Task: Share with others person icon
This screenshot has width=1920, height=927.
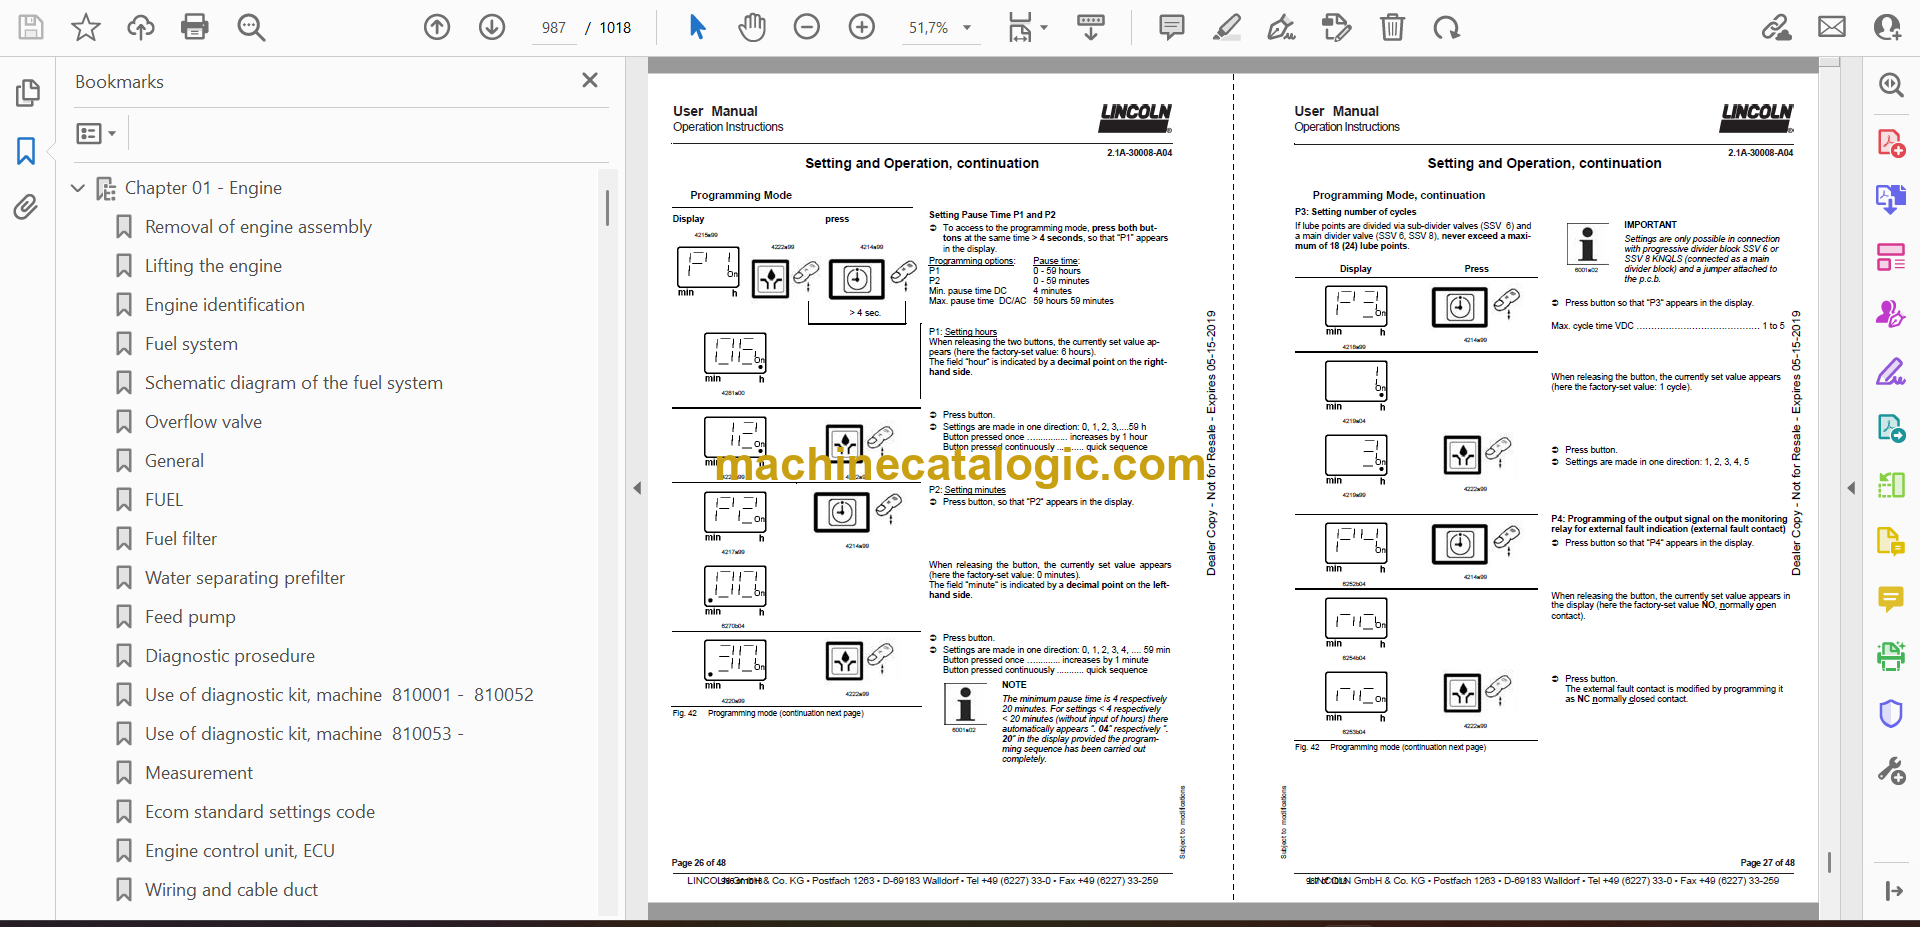Action: click(1887, 27)
